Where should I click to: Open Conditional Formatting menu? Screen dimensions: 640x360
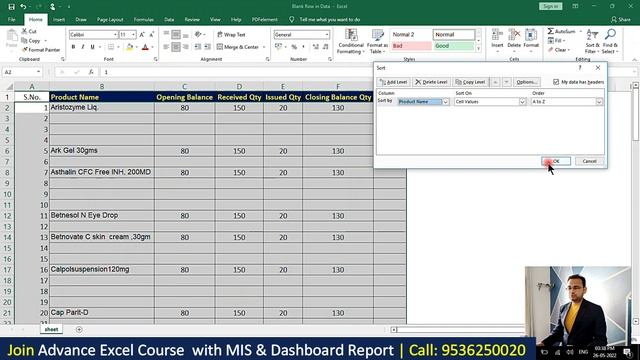click(351, 41)
